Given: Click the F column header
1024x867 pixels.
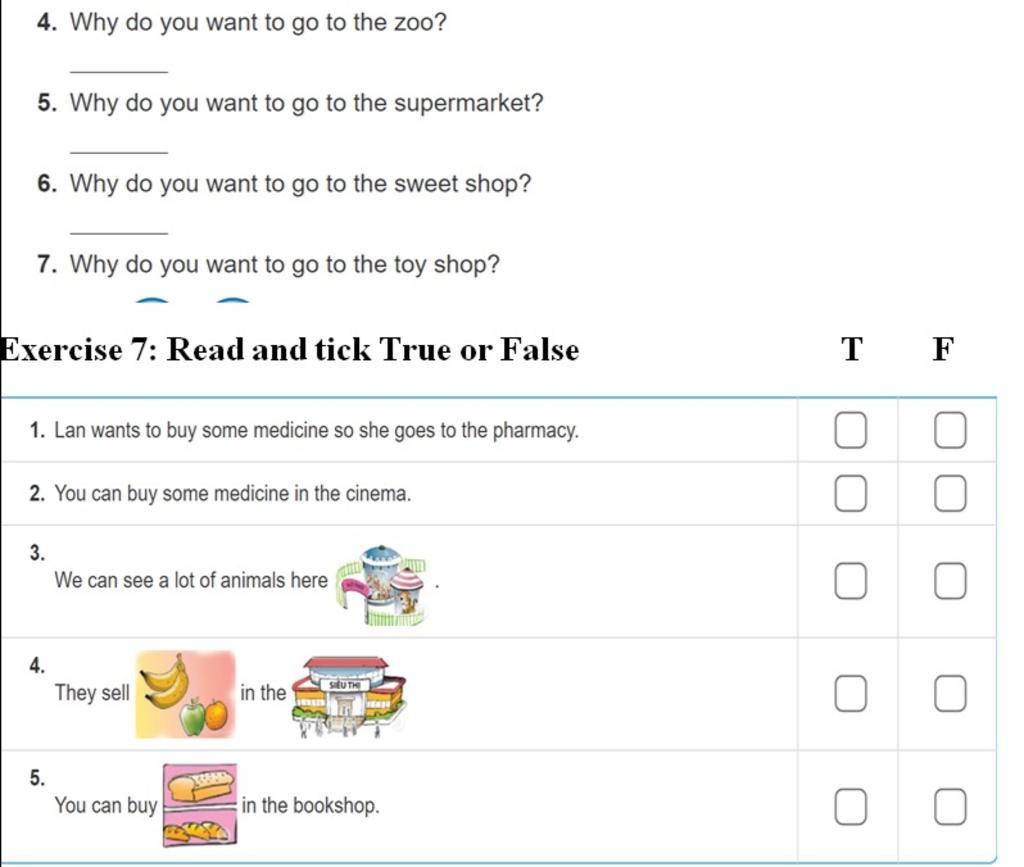Looking at the screenshot, I should (943, 349).
